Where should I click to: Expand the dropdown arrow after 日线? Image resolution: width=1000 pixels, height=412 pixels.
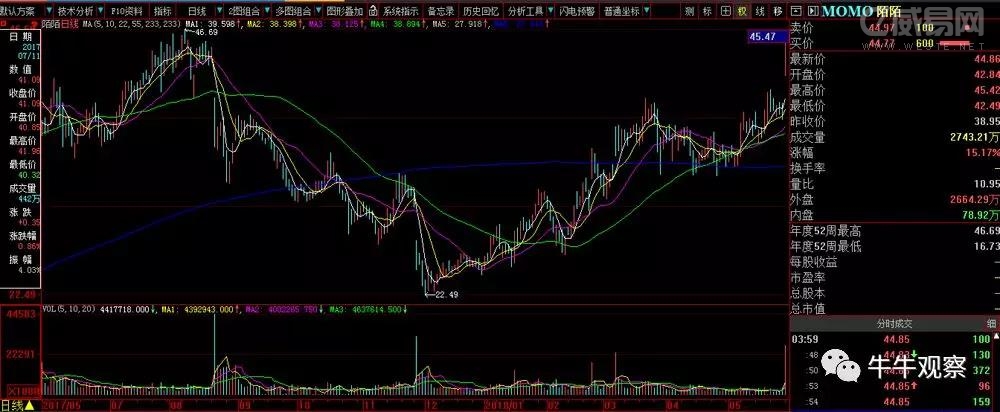click(221, 11)
